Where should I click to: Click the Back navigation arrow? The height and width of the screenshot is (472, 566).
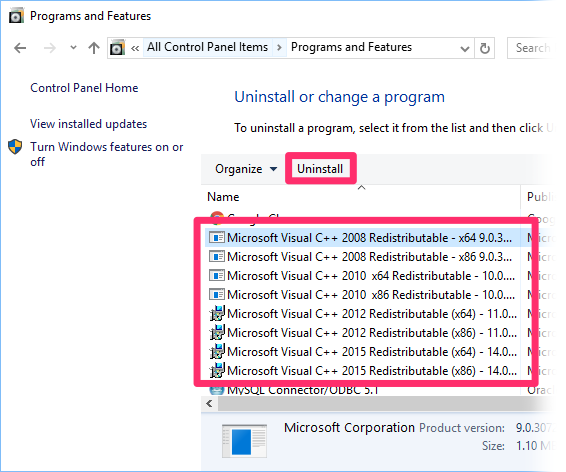(x=20, y=48)
